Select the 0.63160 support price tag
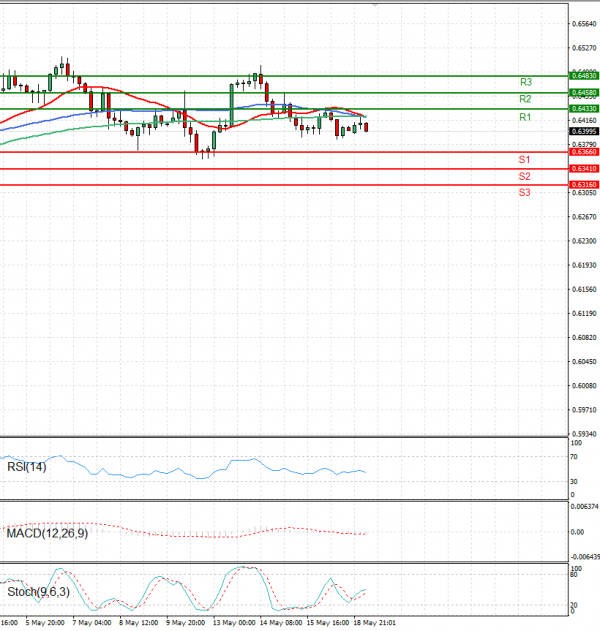The image size is (600, 631). [x=584, y=185]
